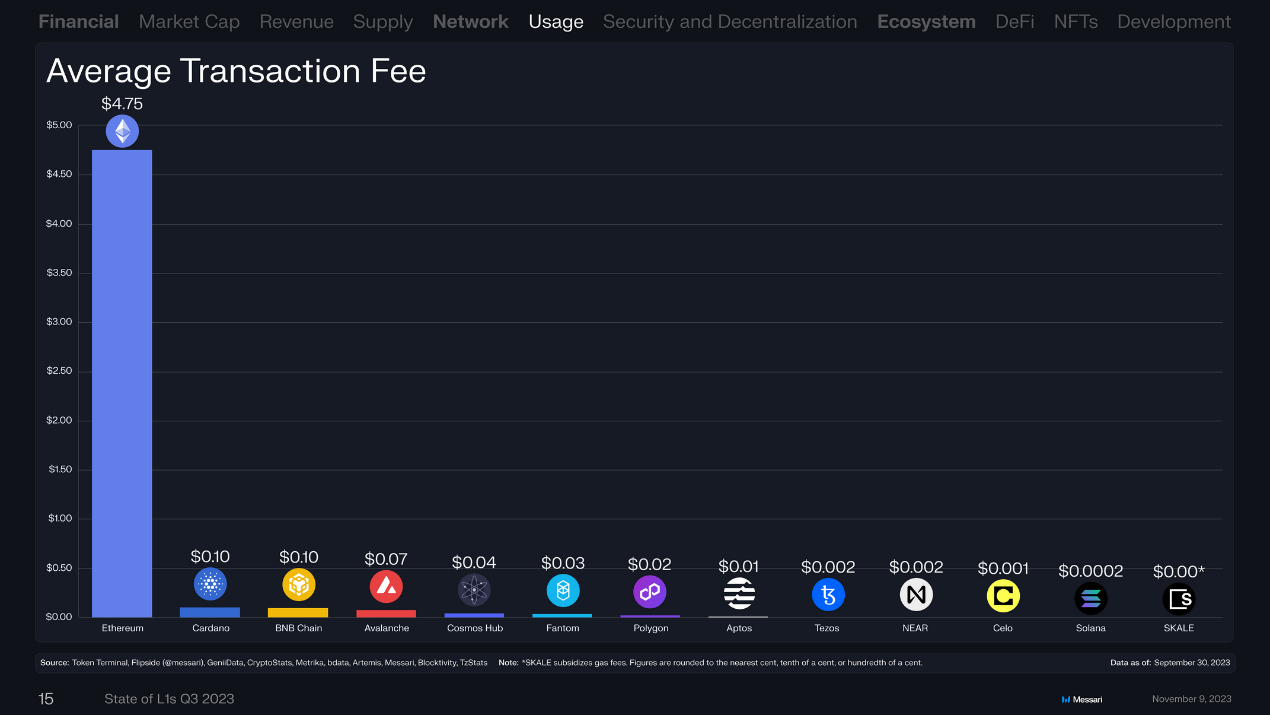This screenshot has width=1270, height=715.
Task: Click the Avalanche logo icon
Action: pyautogui.click(x=386, y=587)
